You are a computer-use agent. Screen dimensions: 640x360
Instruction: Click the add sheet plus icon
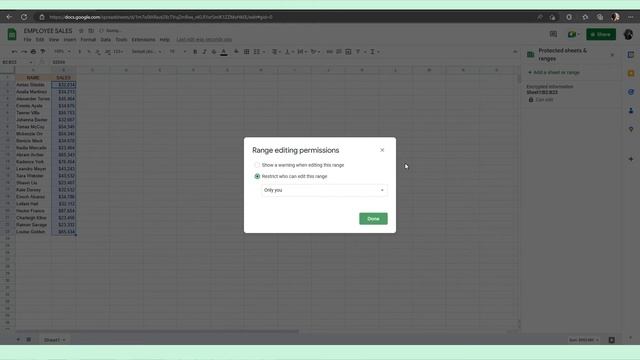pyautogui.click(x=18, y=340)
